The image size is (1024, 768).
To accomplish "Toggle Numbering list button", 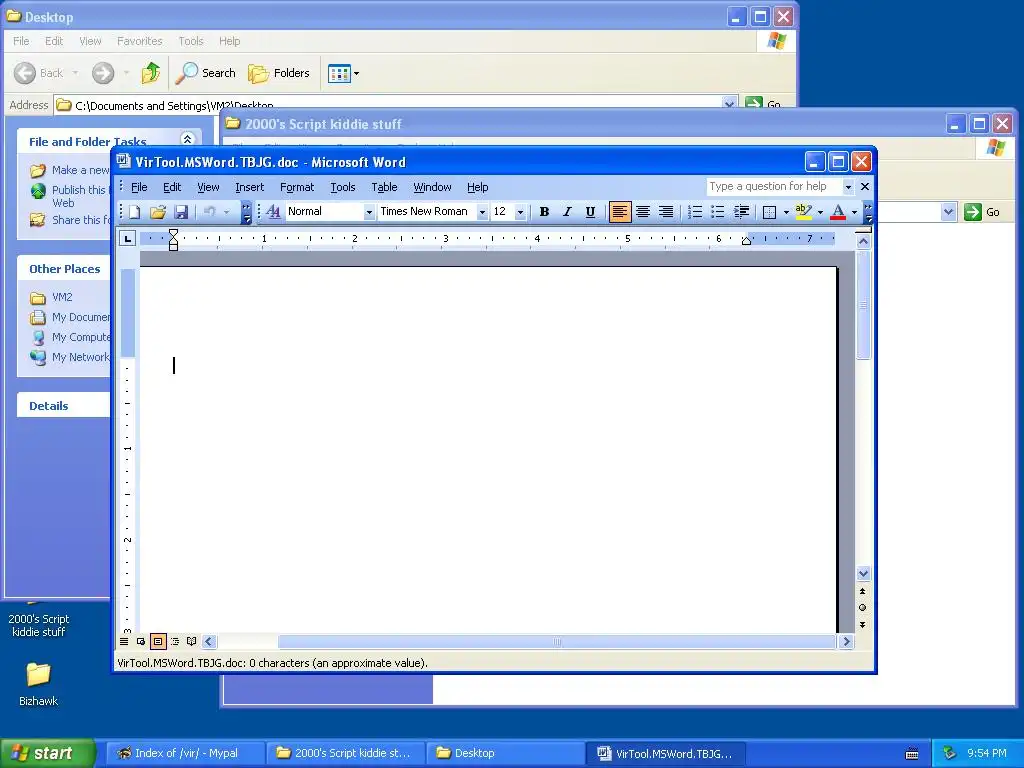I will pos(695,212).
